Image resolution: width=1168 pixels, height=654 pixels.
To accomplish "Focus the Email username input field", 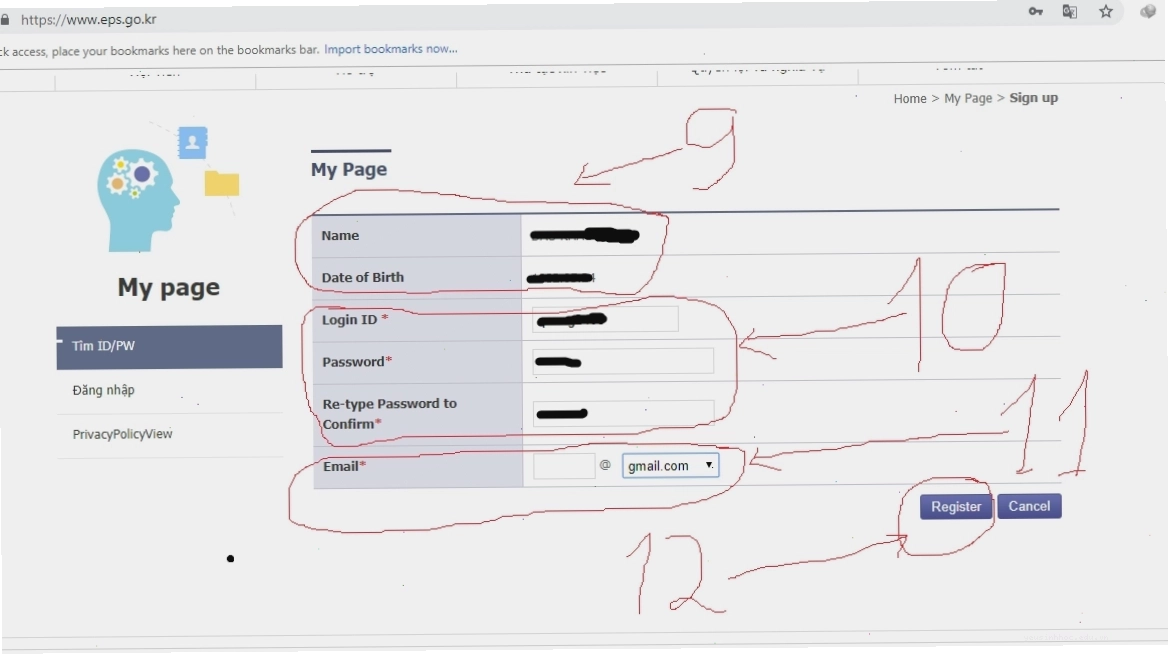I will pyautogui.click(x=564, y=466).
